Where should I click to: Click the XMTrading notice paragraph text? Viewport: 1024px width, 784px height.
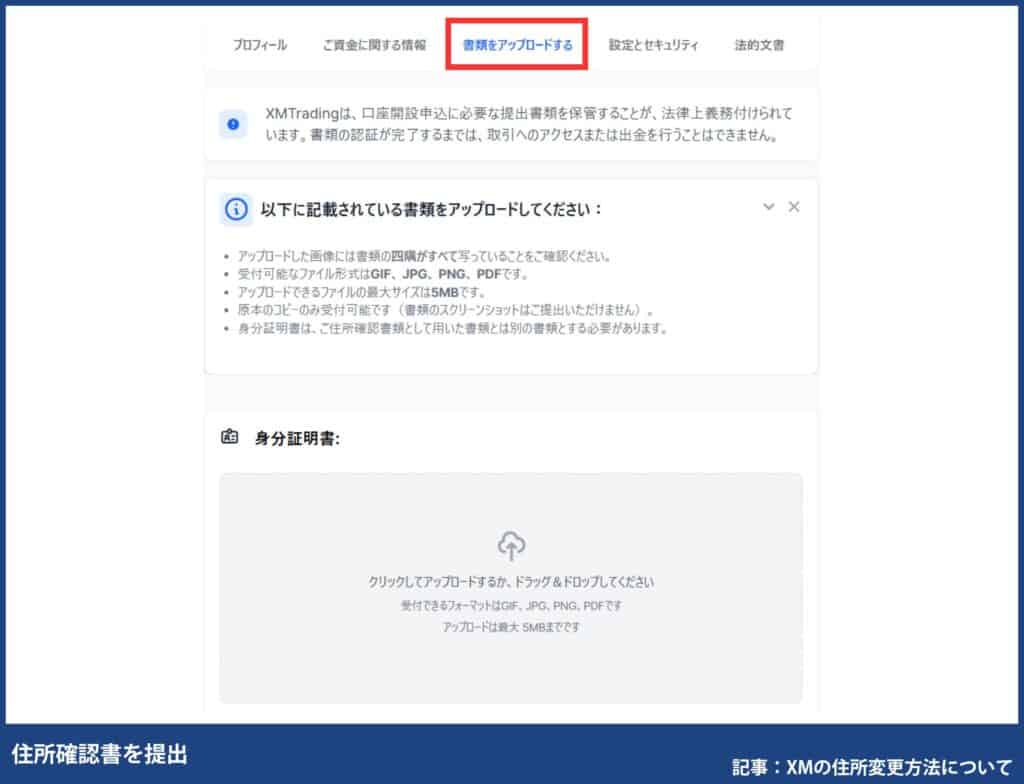click(529, 124)
